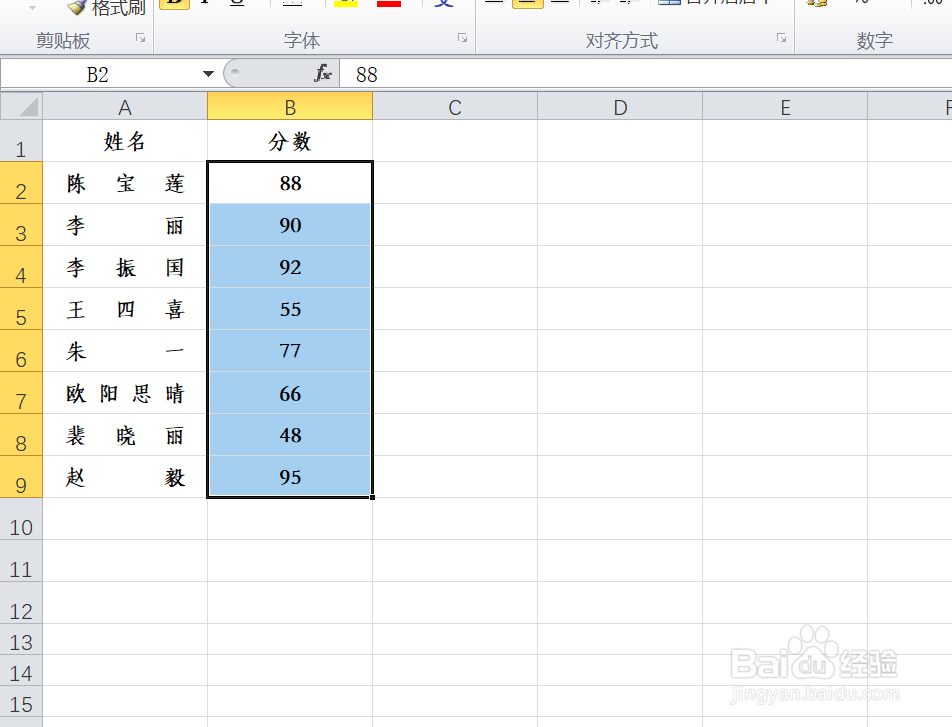
Task: Select row 2 header
Action: 21,183
